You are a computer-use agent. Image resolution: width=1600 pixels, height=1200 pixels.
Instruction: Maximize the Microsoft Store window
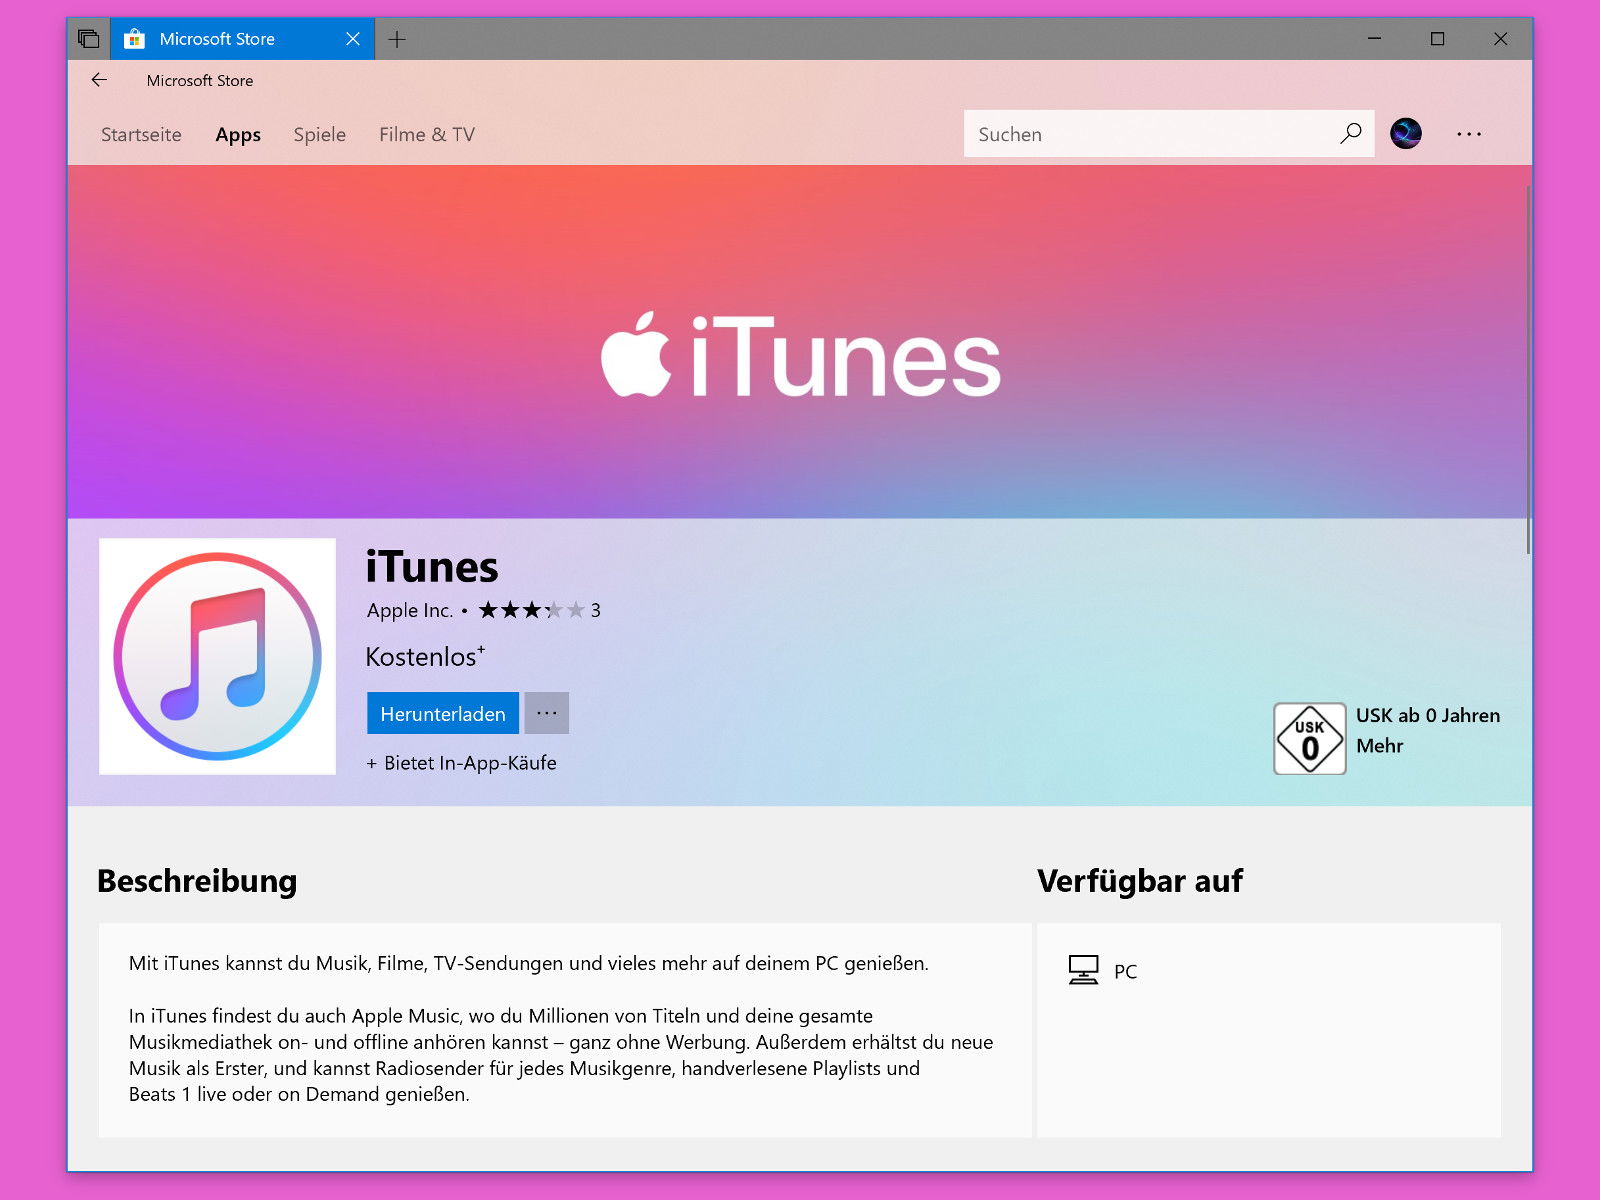pos(1437,39)
